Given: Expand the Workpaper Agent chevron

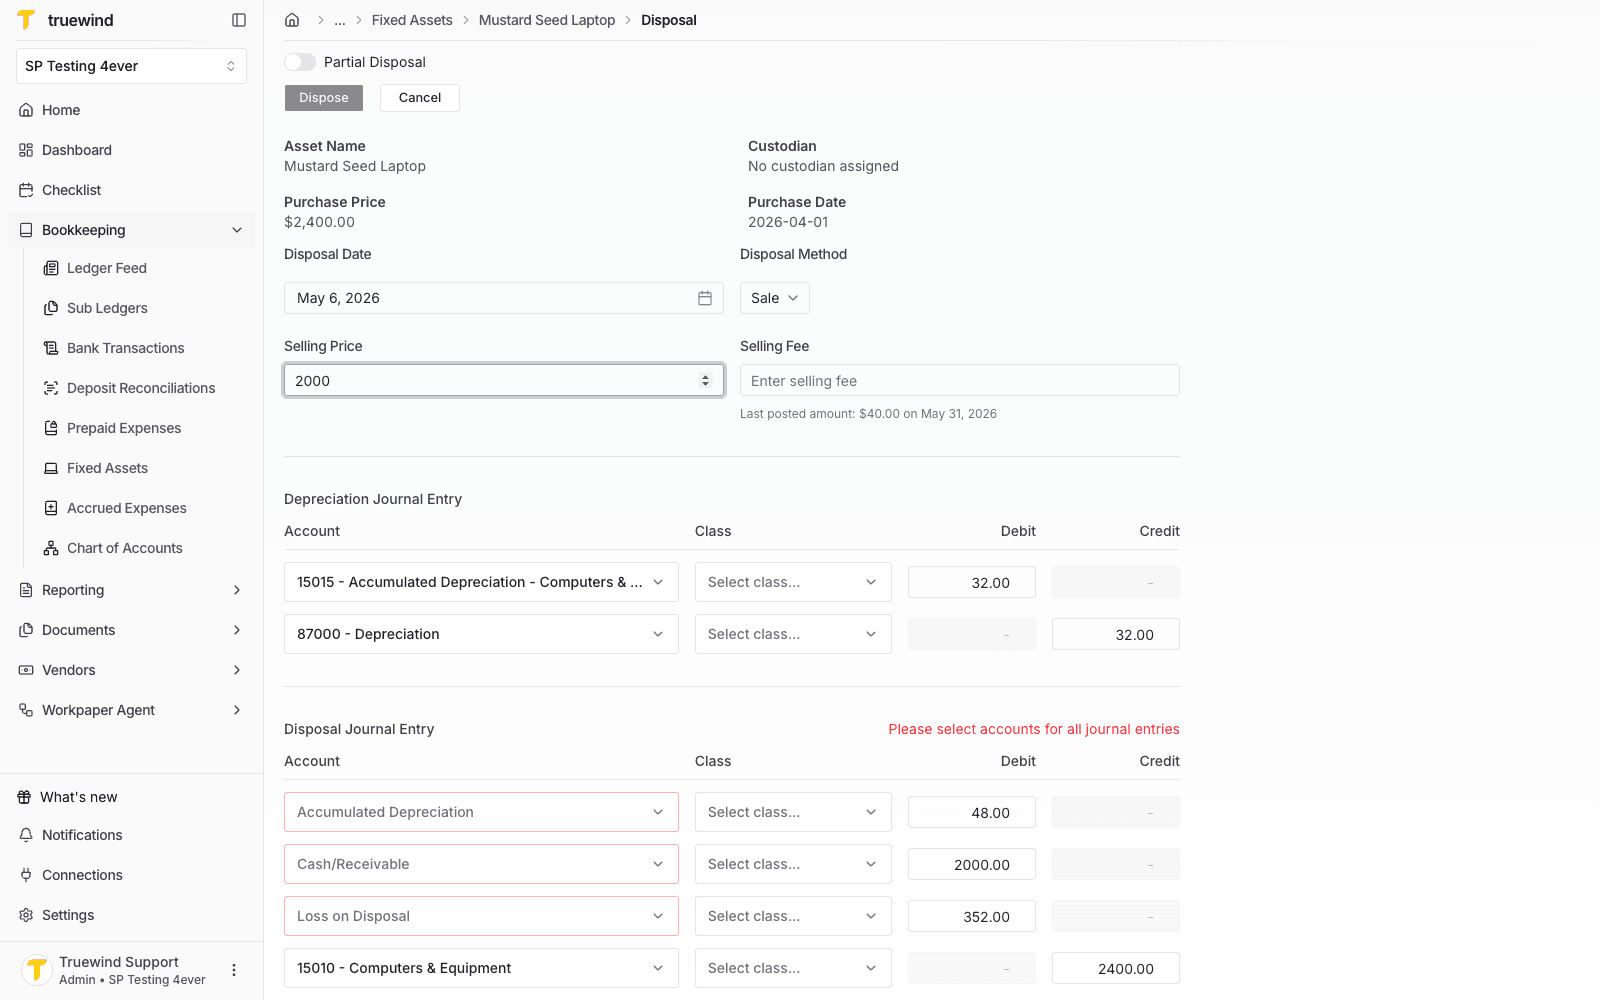Looking at the screenshot, I should [237, 710].
